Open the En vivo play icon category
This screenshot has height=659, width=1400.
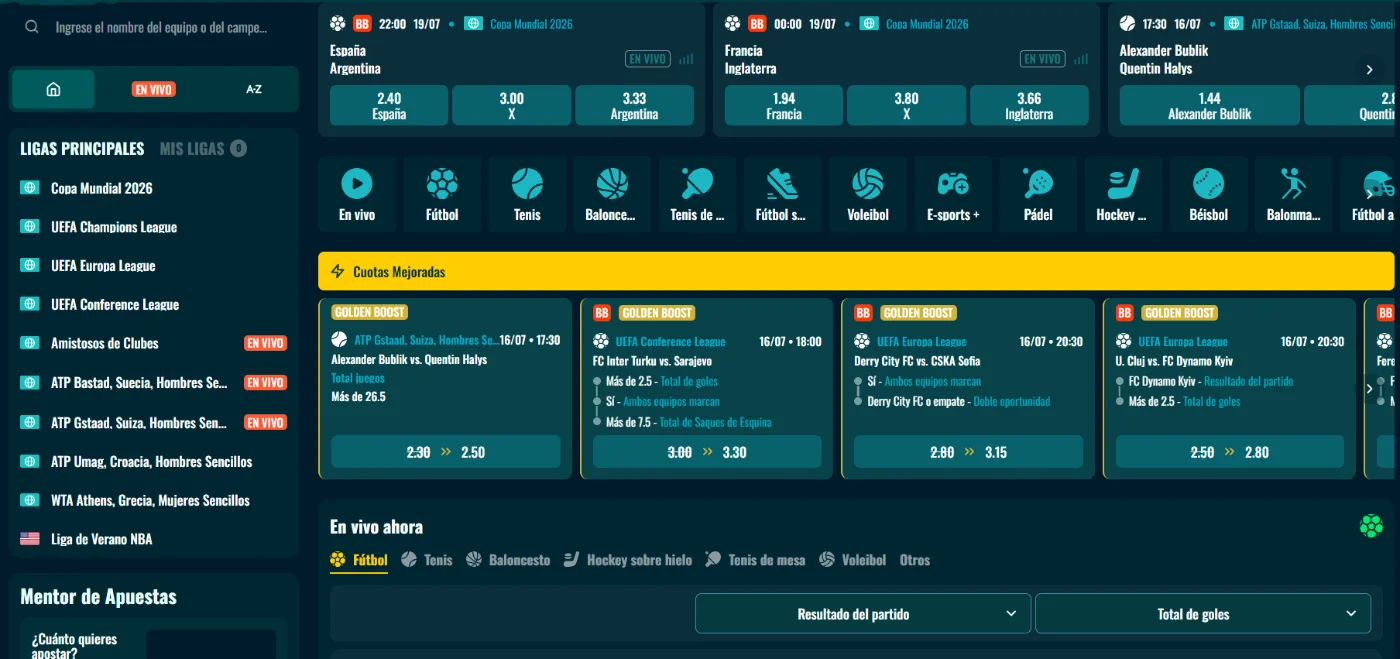357,194
